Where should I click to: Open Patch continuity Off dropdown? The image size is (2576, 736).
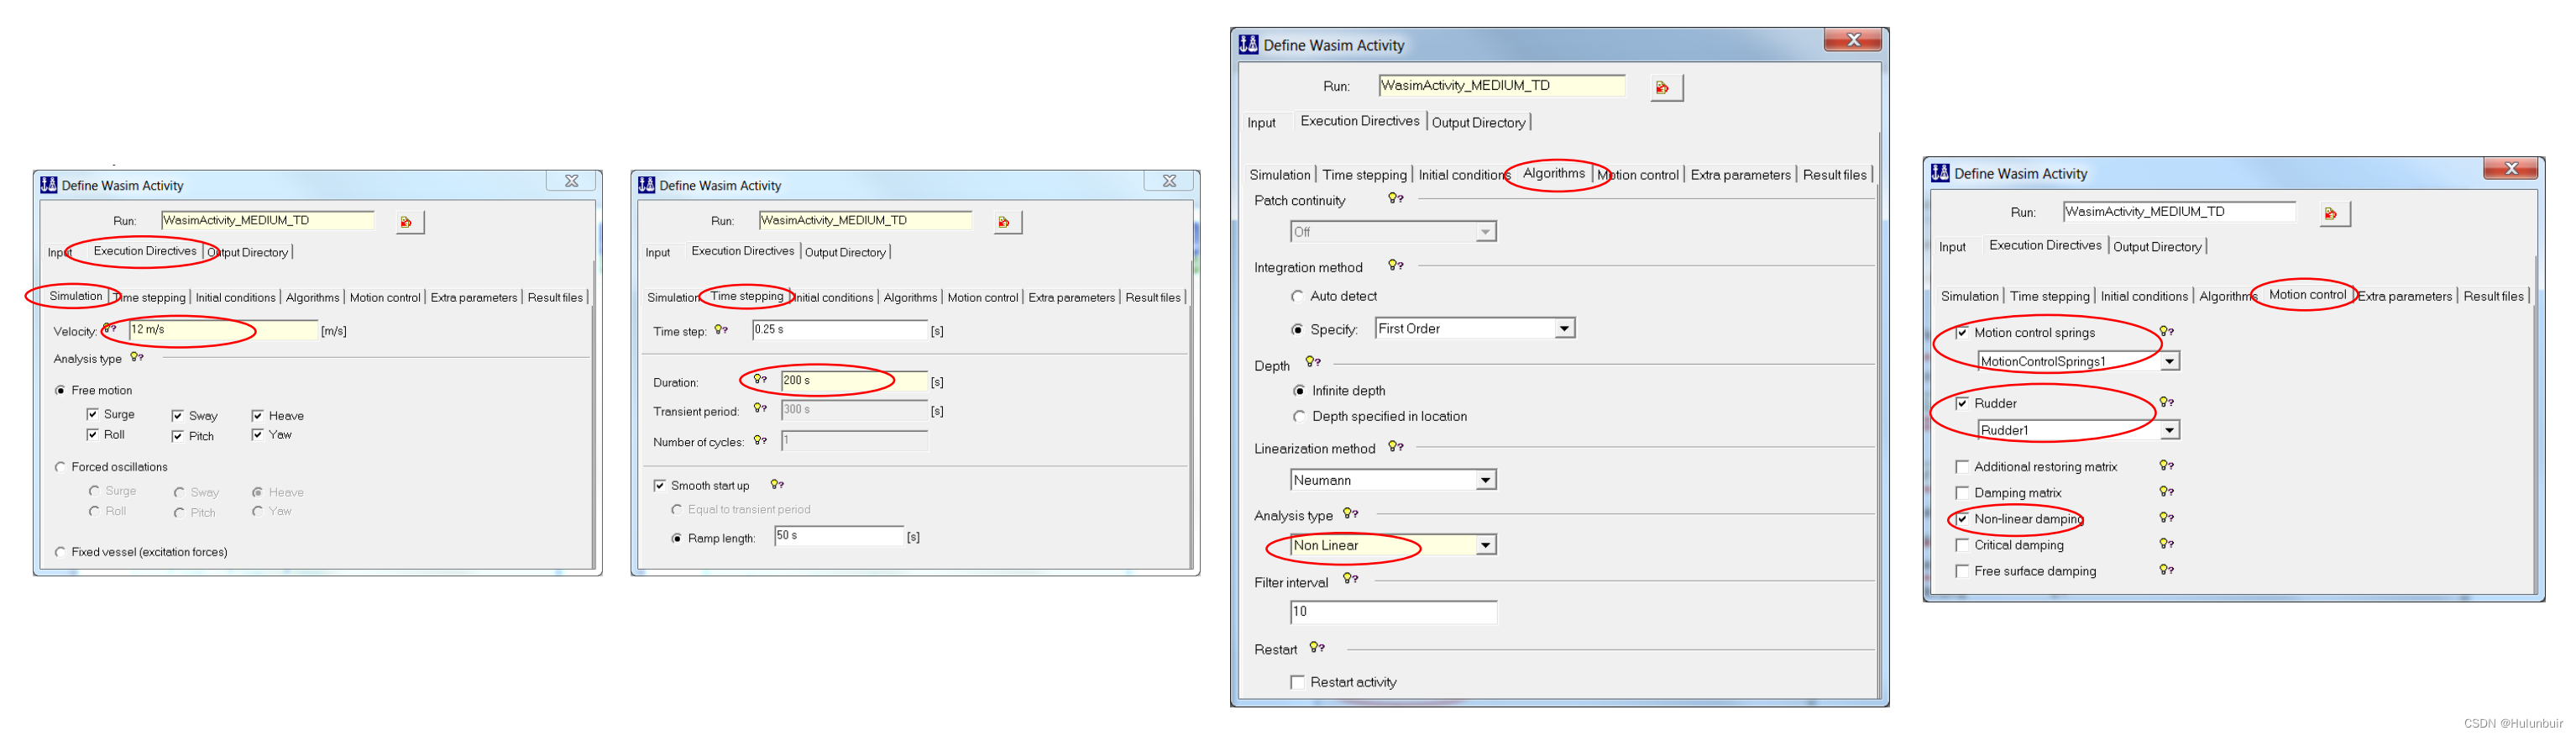tap(1485, 232)
